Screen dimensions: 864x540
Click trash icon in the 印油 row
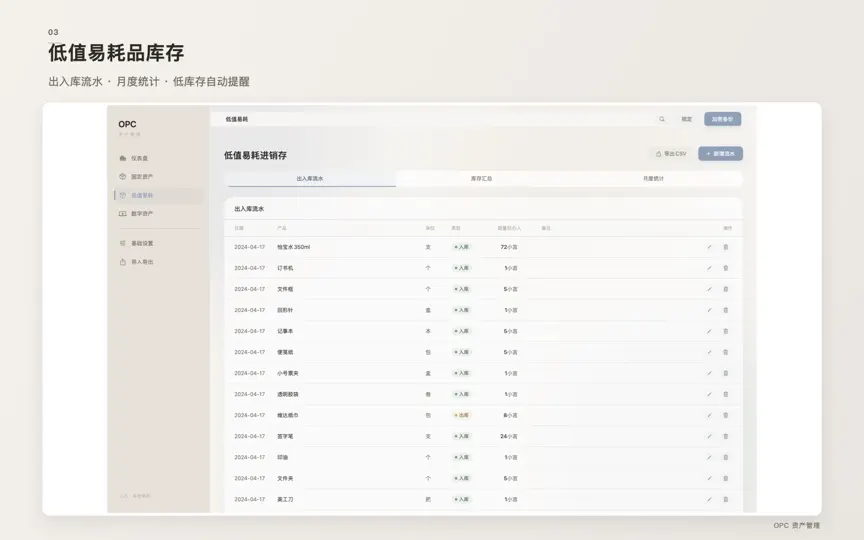[x=726, y=457]
